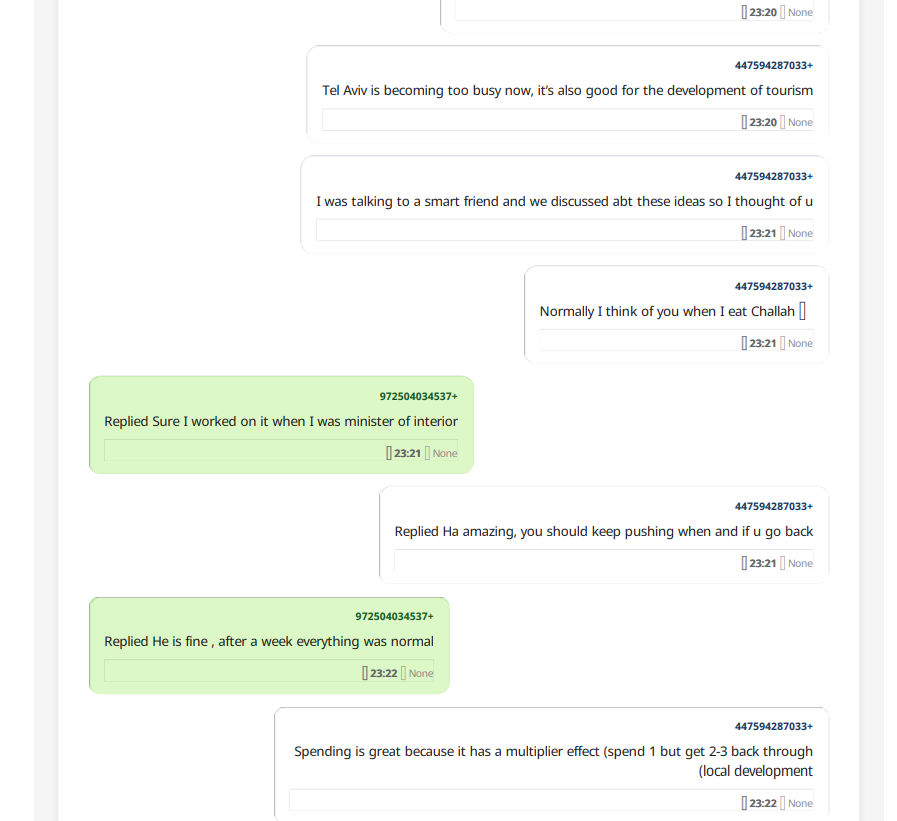
Task: Click the glyph icon before 23:22 in the 'He is fine' message
Action: [365, 673]
